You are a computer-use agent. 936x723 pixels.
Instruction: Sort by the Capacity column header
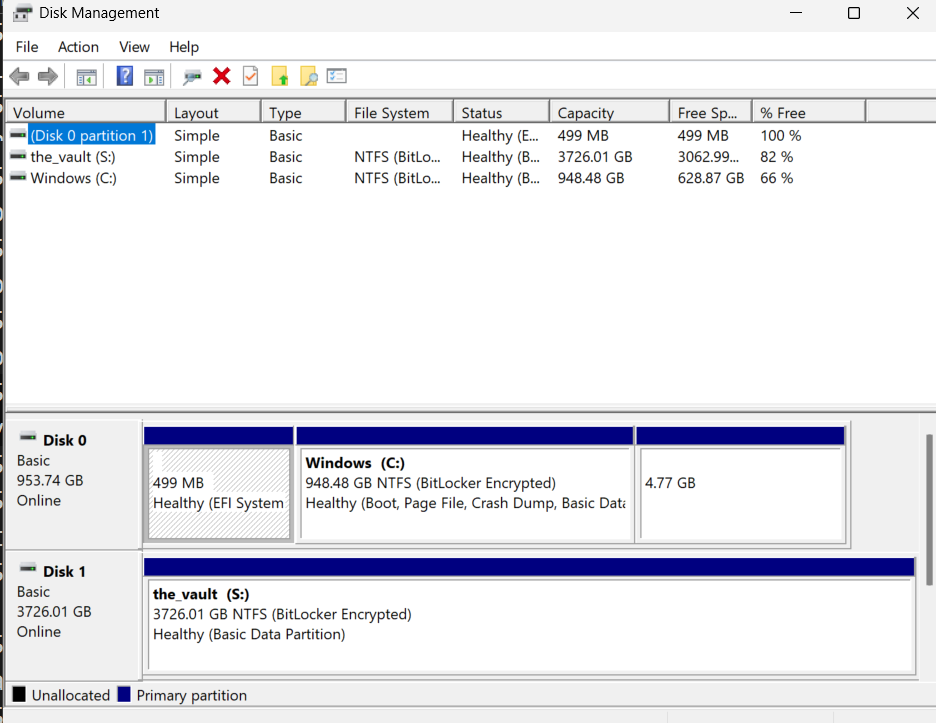(609, 112)
